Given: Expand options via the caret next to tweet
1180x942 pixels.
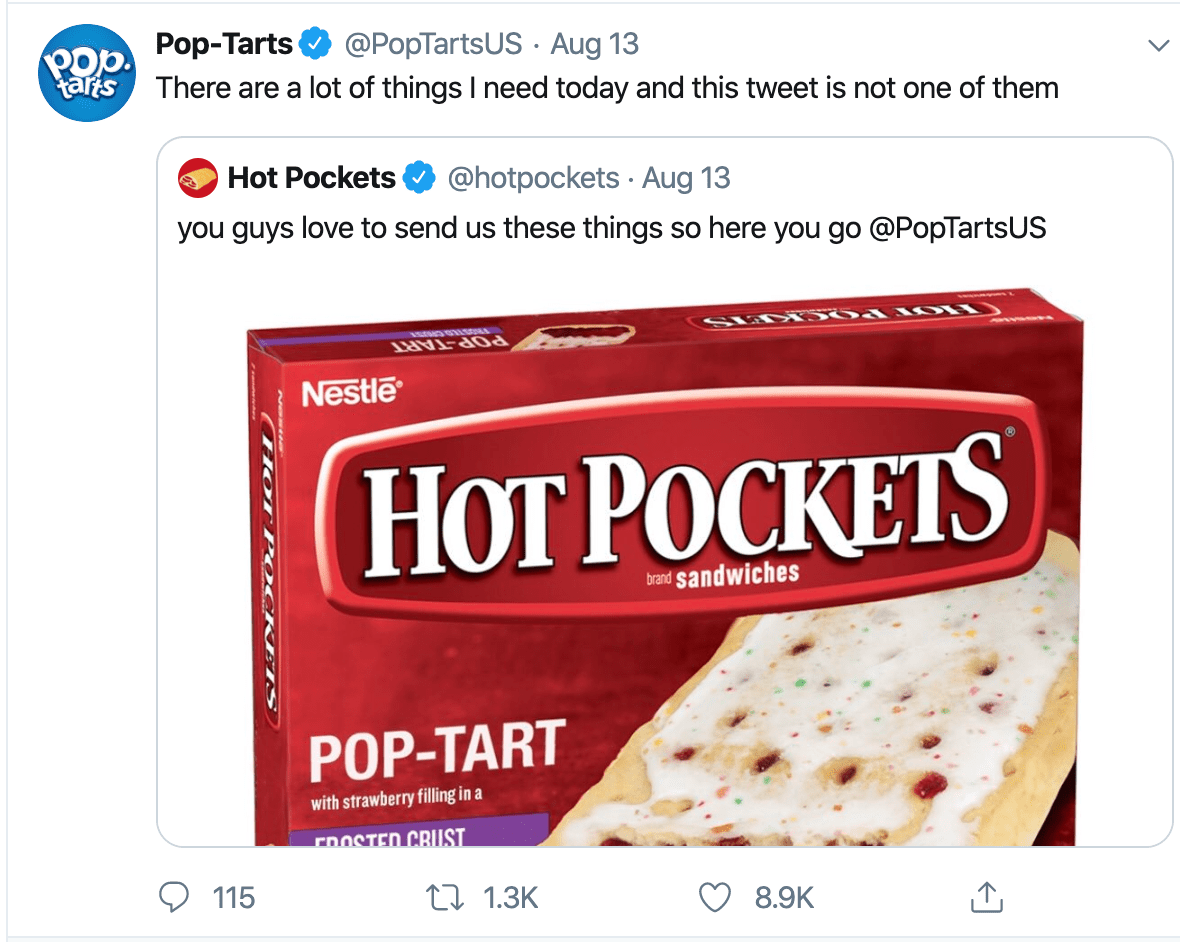Looking at the screenshot, I should [x=1158, y=44].
